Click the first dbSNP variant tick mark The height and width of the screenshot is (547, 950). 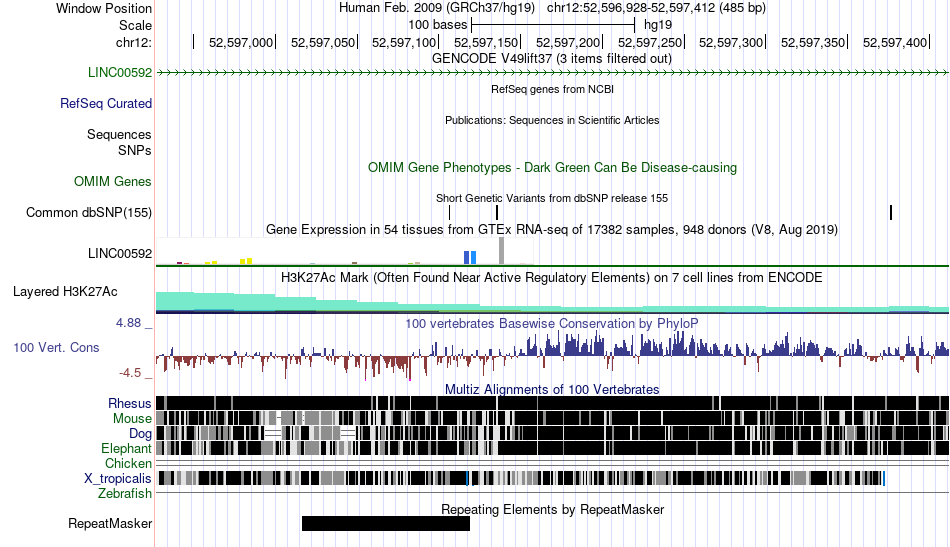(450, 212)
